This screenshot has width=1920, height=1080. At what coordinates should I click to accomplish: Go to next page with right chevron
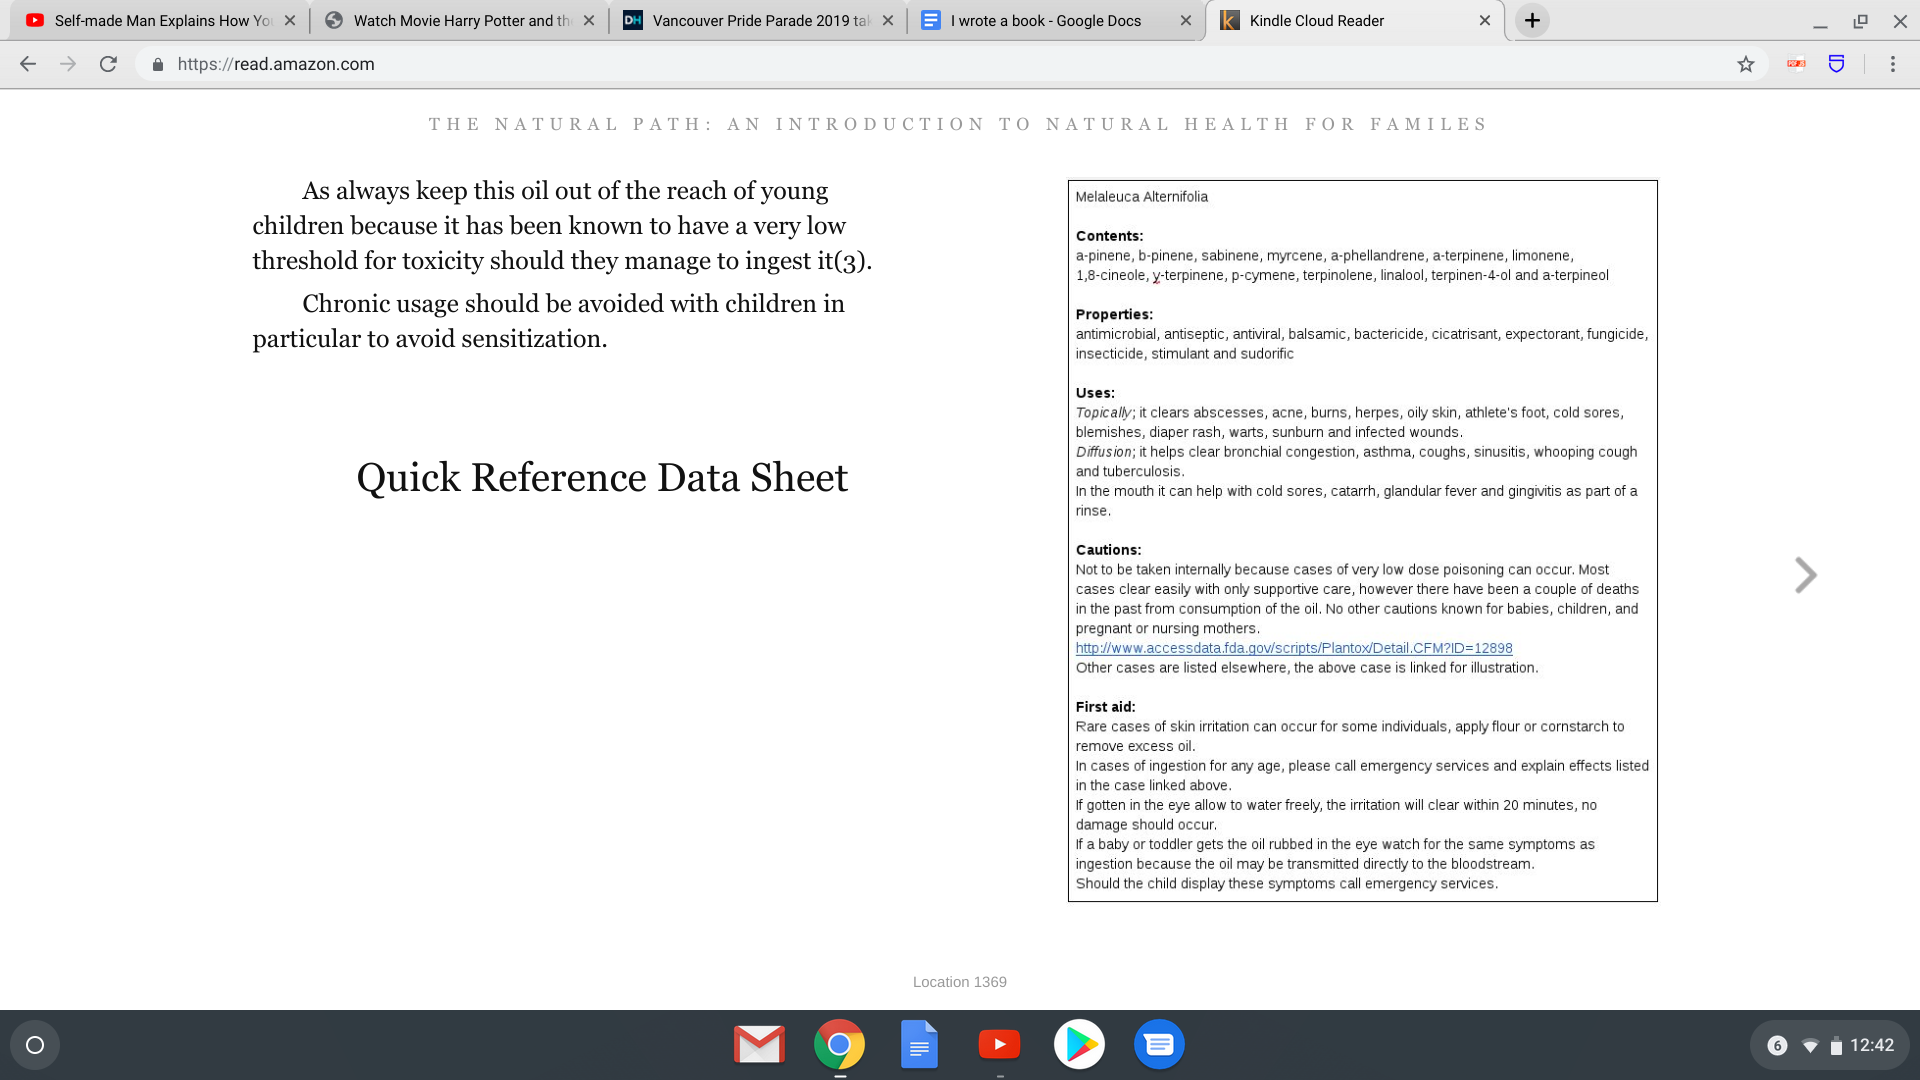(1805, 575)
